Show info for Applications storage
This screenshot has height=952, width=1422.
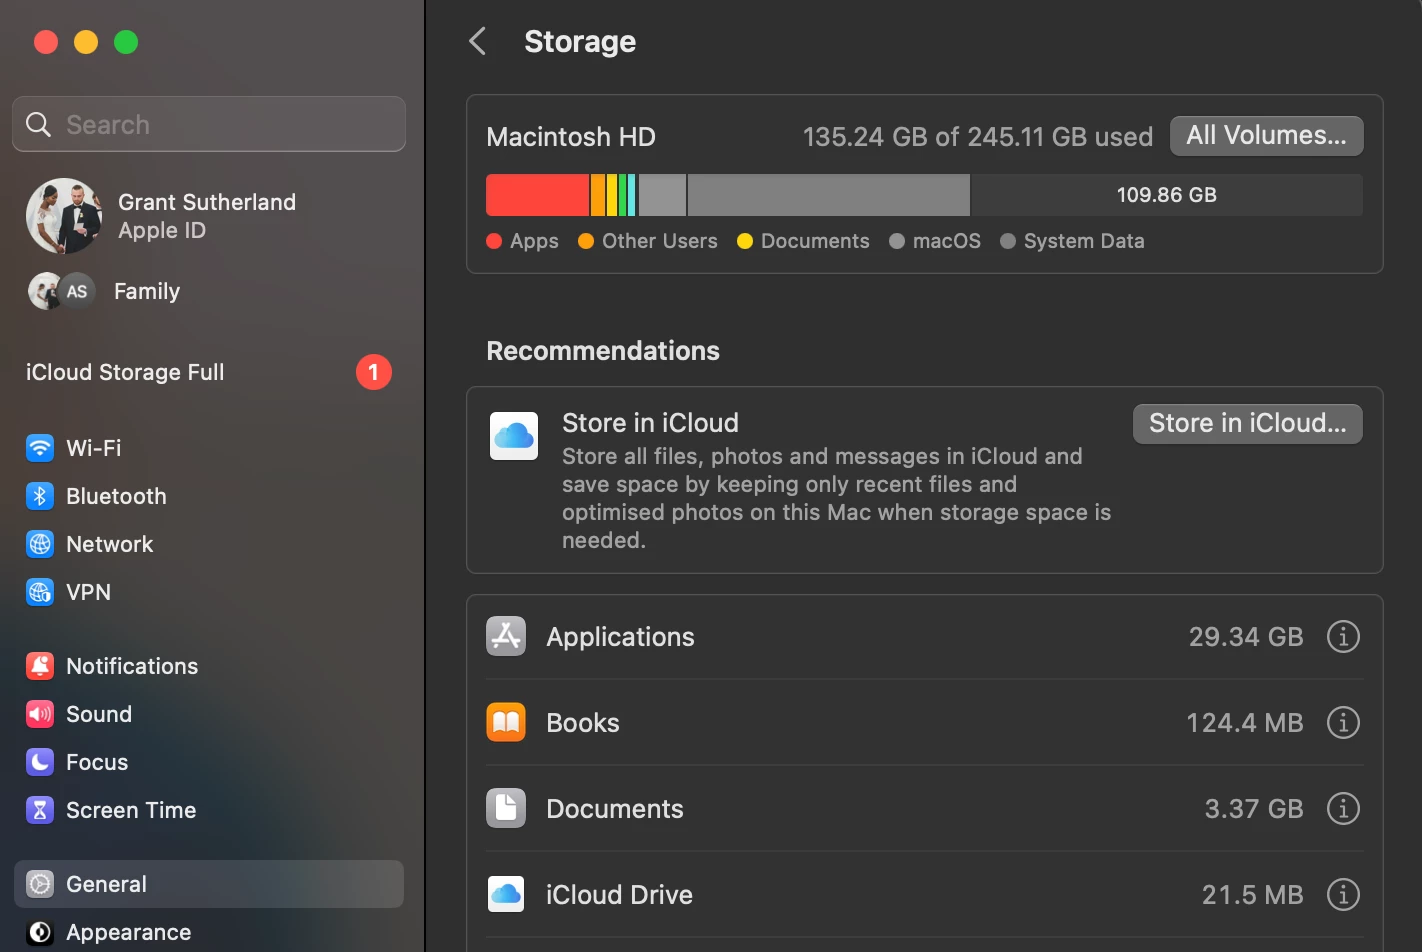1343,636
